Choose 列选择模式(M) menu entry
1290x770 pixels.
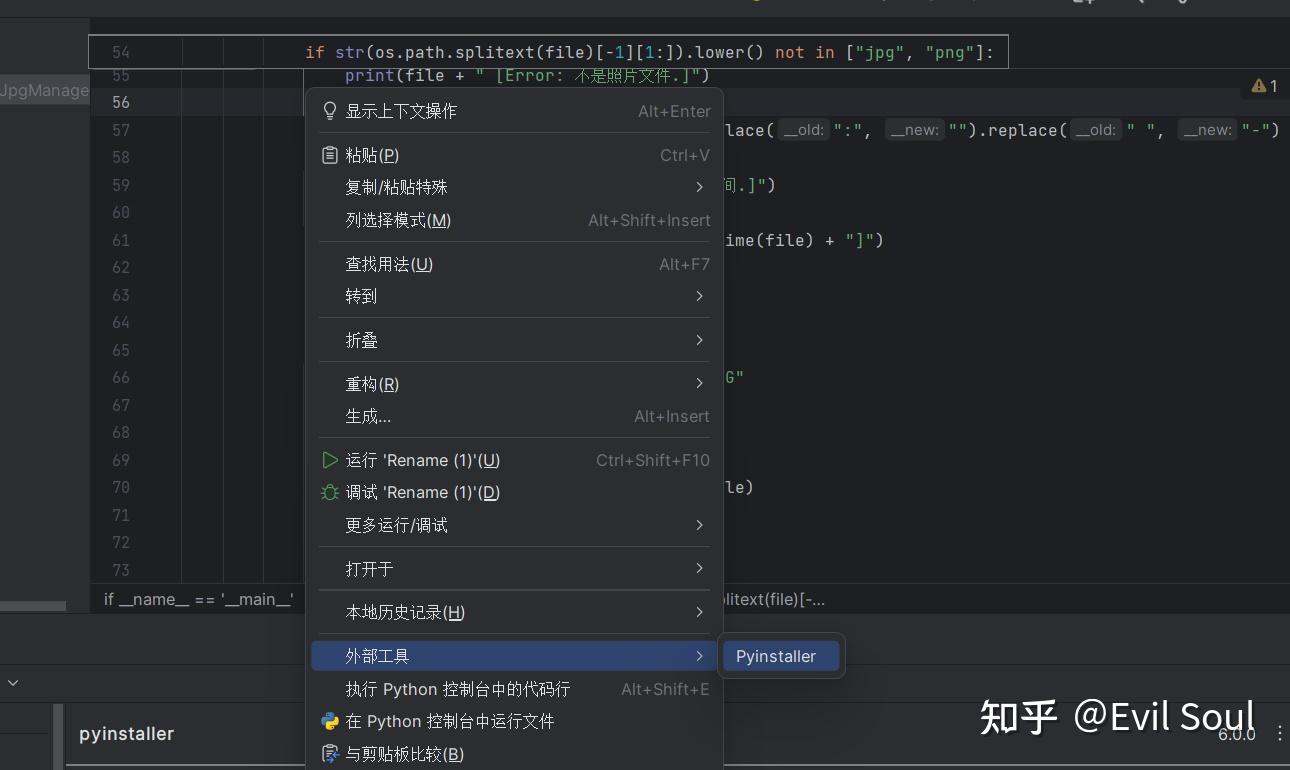pyautogui.click(x=397, y=220)
